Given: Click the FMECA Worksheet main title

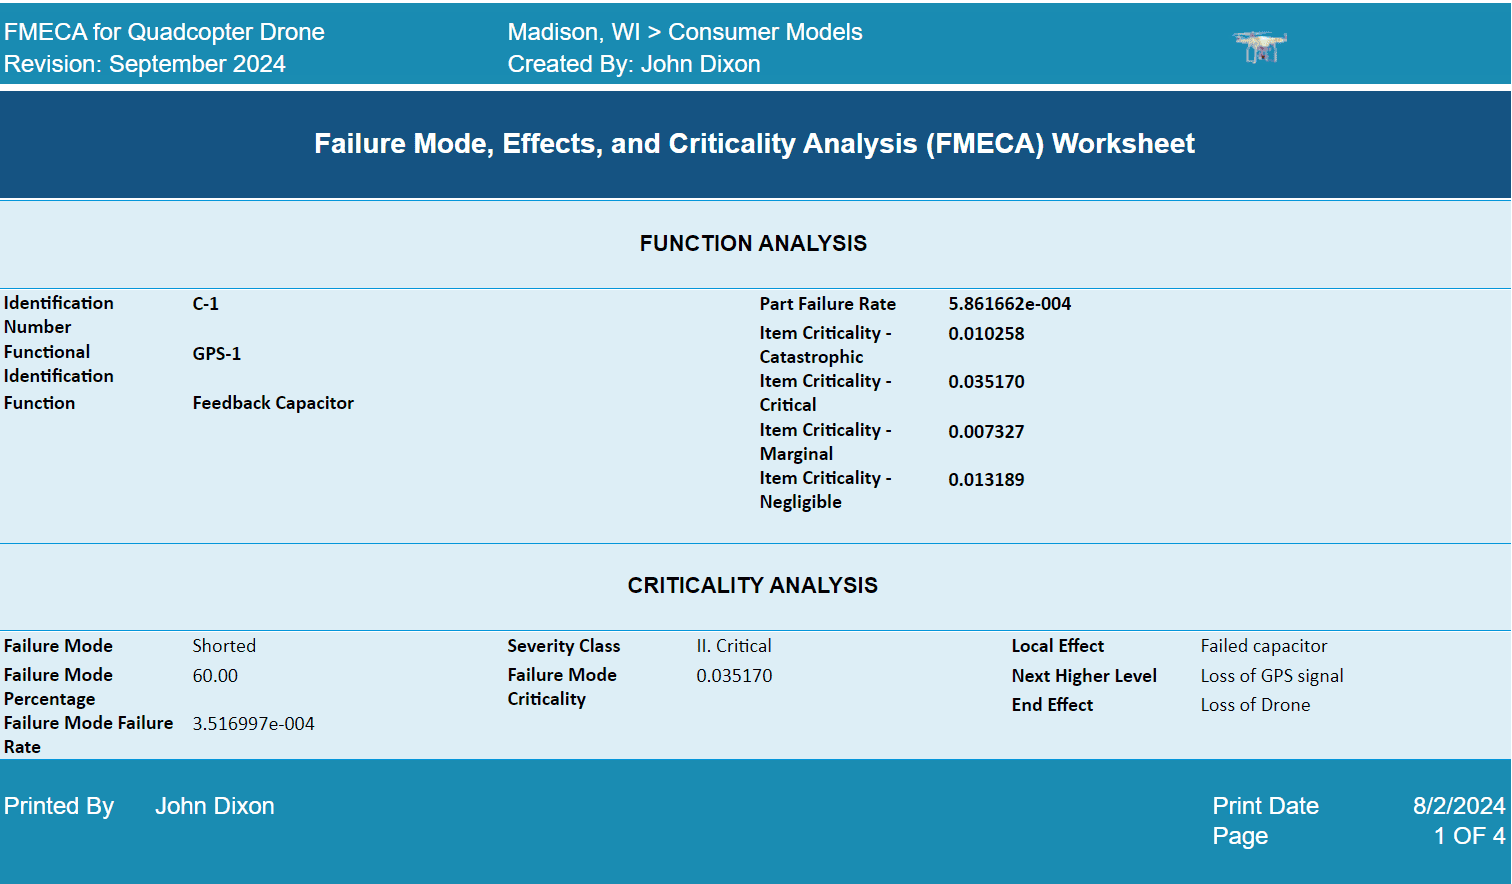Looking at the screenshot, I should (754, 144).
